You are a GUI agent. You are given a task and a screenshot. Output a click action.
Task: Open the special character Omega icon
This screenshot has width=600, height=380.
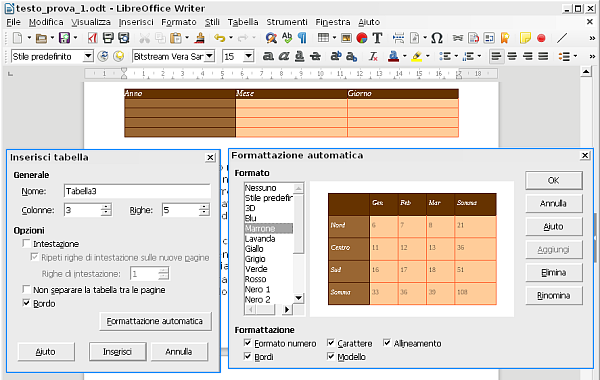pyautogui.click(x=437, y=38)
